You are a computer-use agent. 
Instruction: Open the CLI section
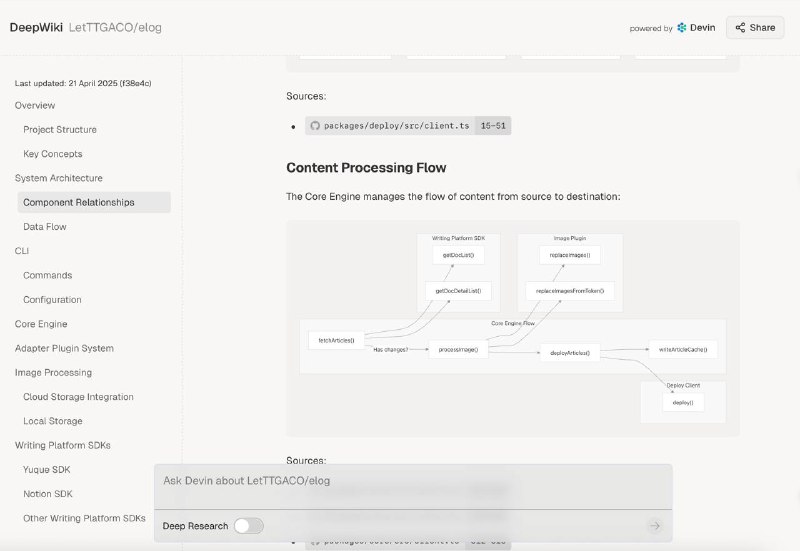(22, 251)
